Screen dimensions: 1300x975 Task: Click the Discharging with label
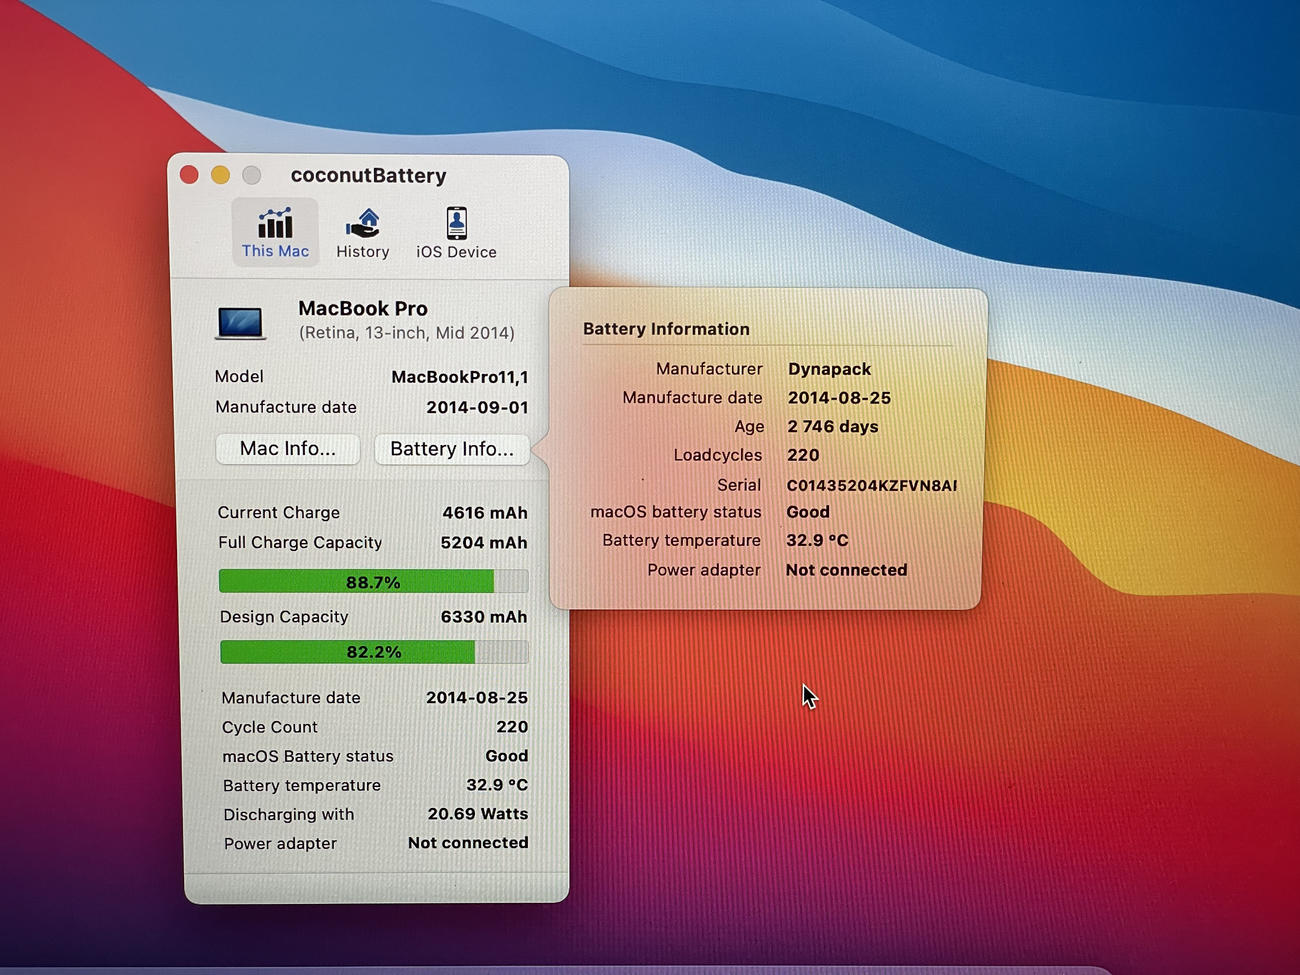(x=289, y=815)
